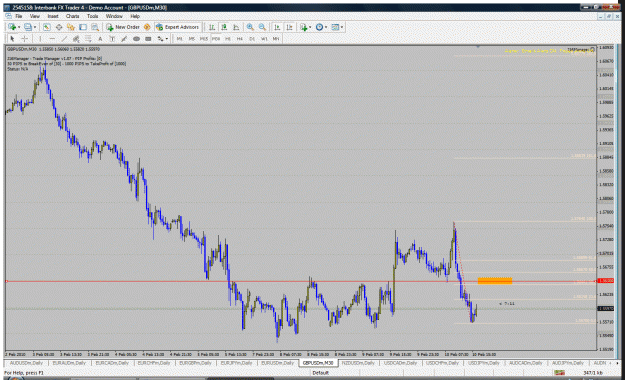Open the Profiles toolbar icon
The width and height of the screenshot is (625, 380).
pyautogui.click(x=28, y=27)
